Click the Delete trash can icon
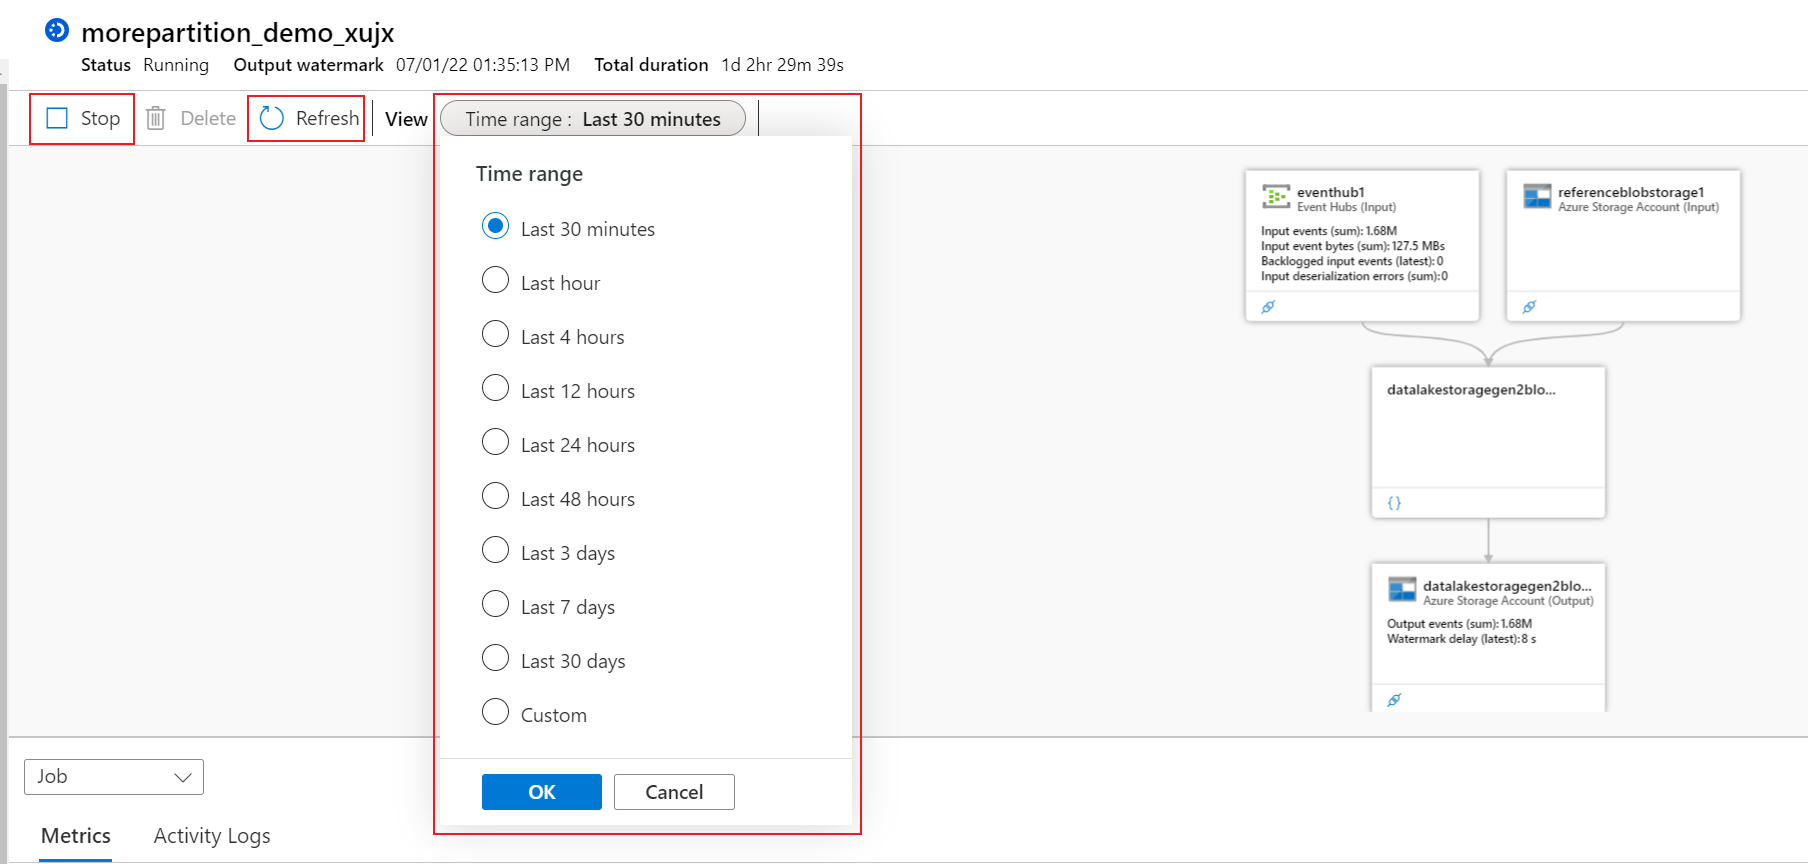The image size is (1808, 864). [156, 118]
